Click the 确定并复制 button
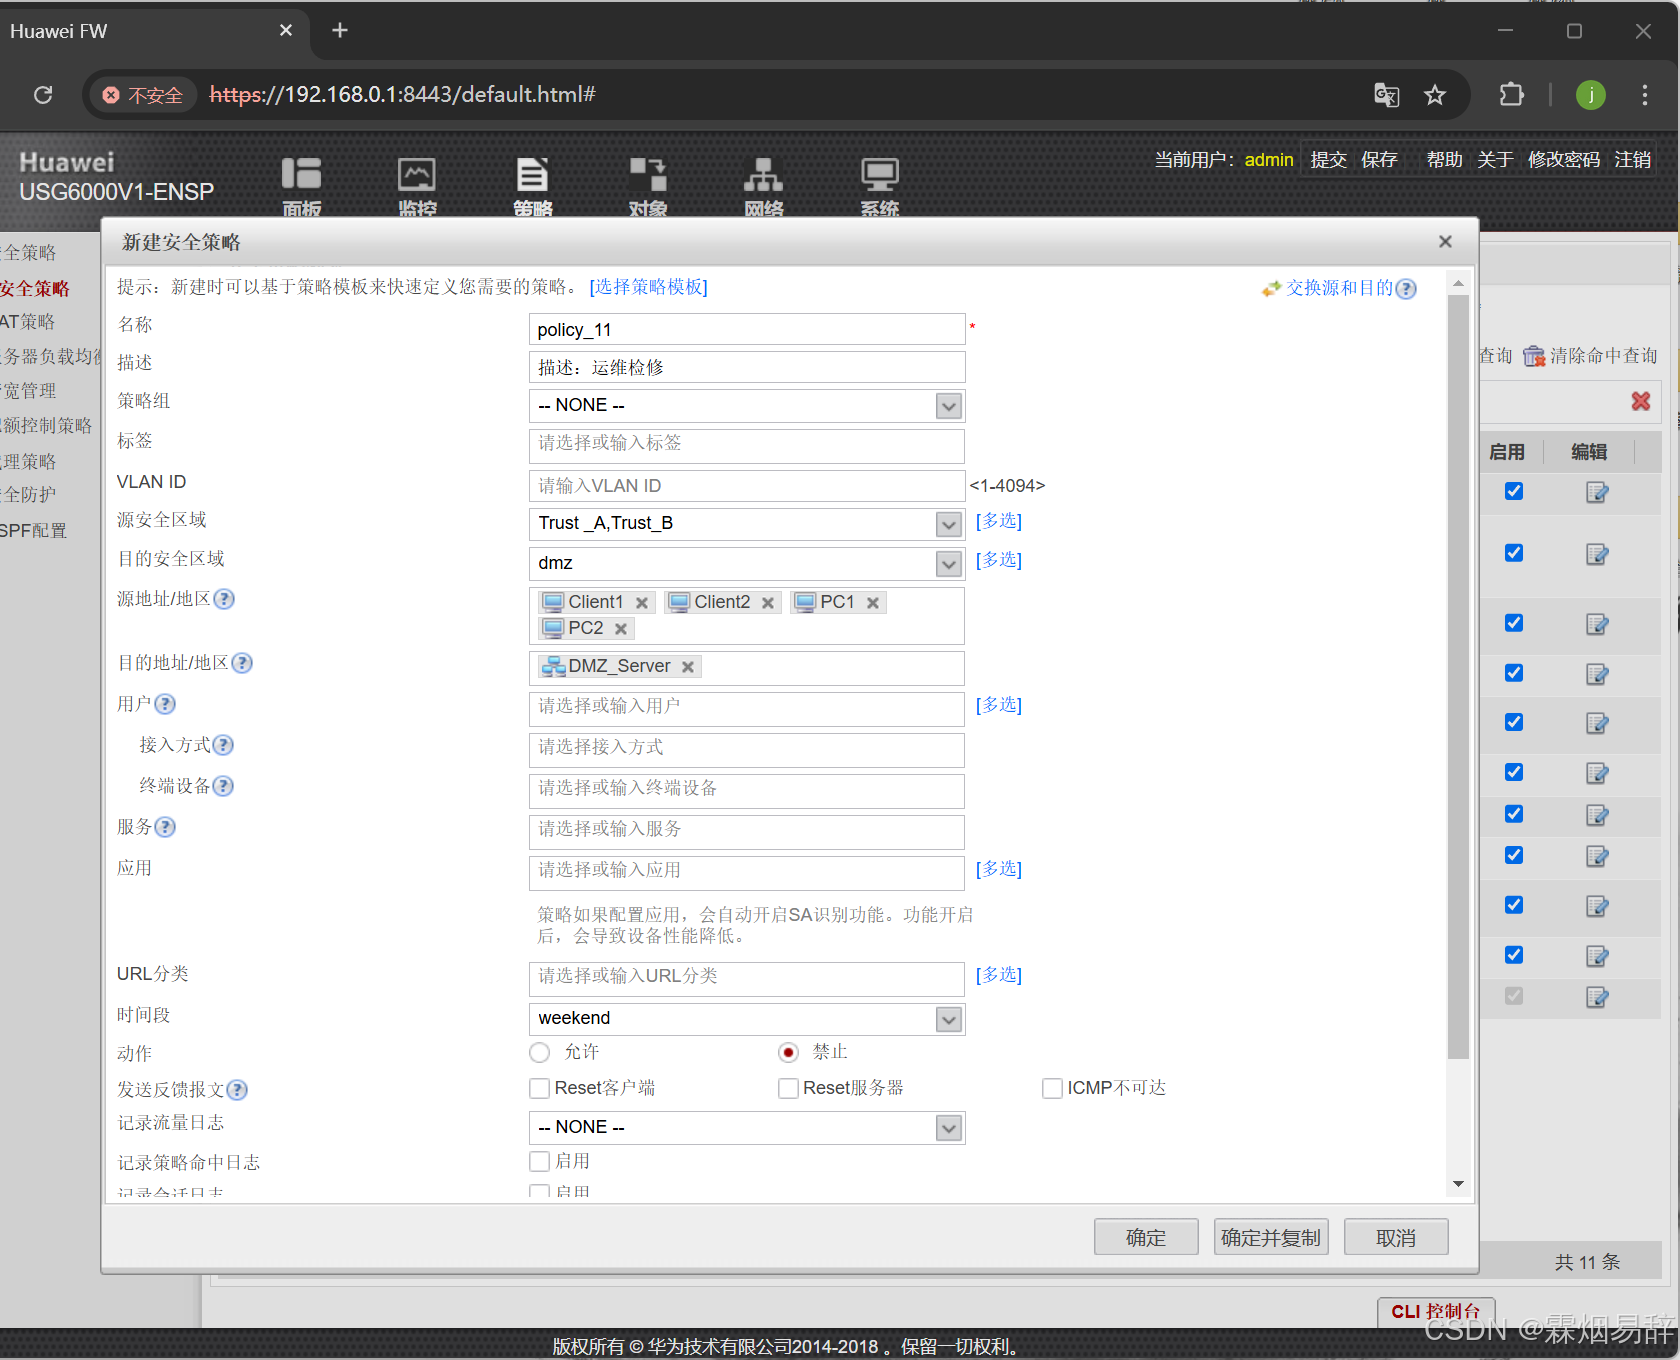The image size is (1680, 1360). coord(1271,1238)
